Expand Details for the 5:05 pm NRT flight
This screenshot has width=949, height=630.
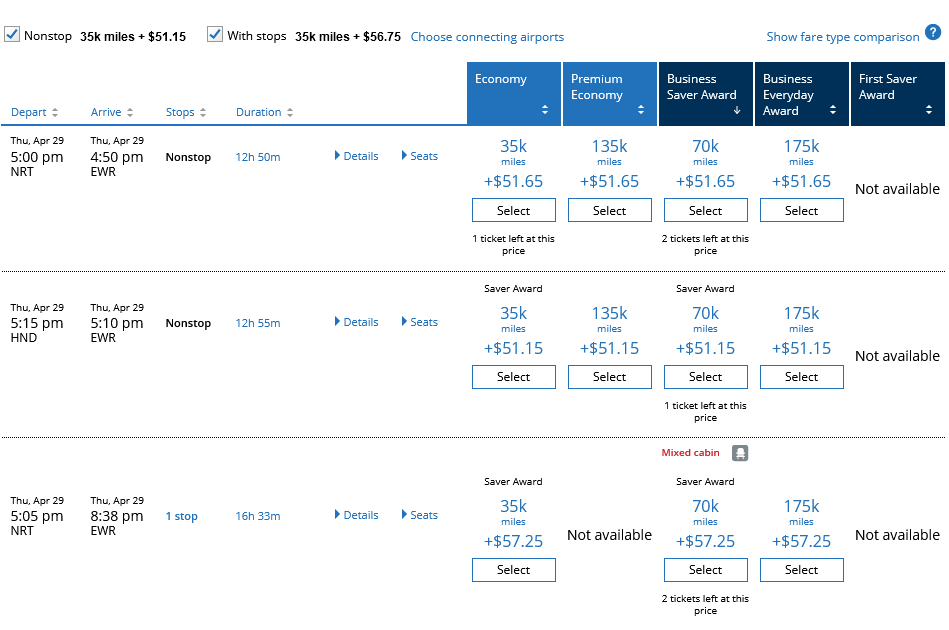point(356,515)
